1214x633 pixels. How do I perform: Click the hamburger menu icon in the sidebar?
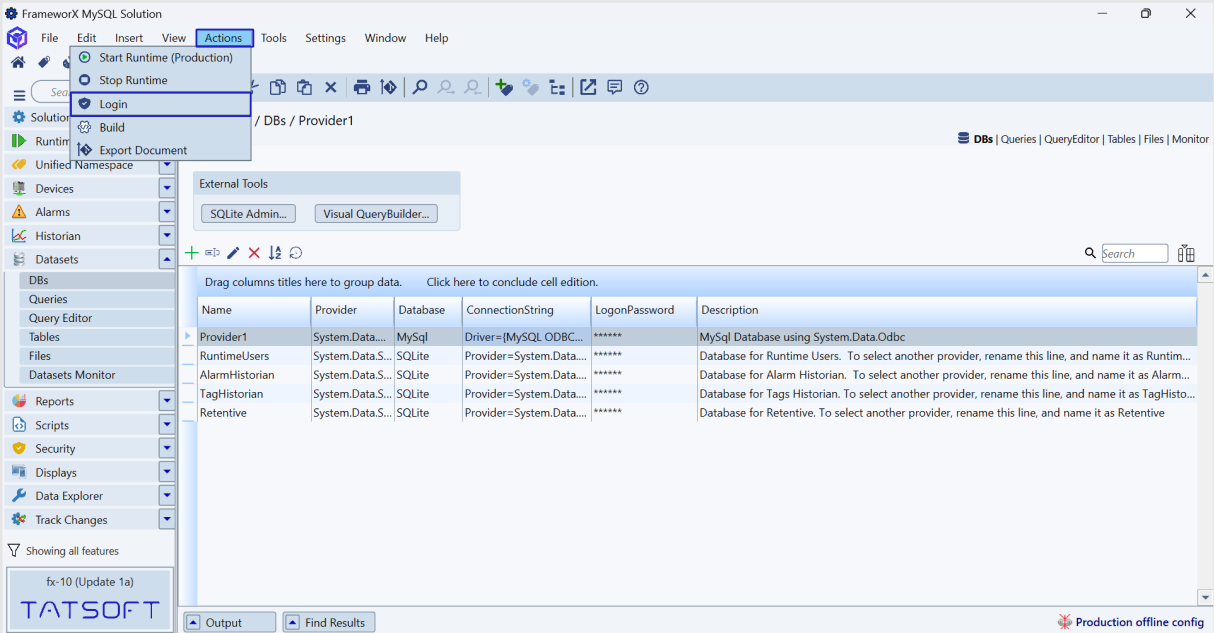tap(19, 95)
